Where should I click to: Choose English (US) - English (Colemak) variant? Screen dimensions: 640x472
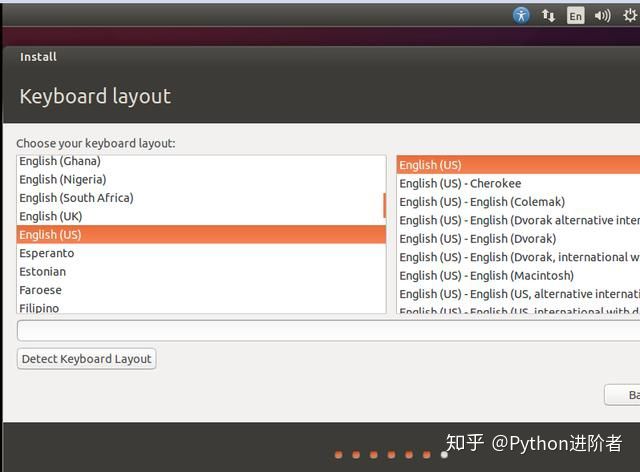(x=518, y=202)
